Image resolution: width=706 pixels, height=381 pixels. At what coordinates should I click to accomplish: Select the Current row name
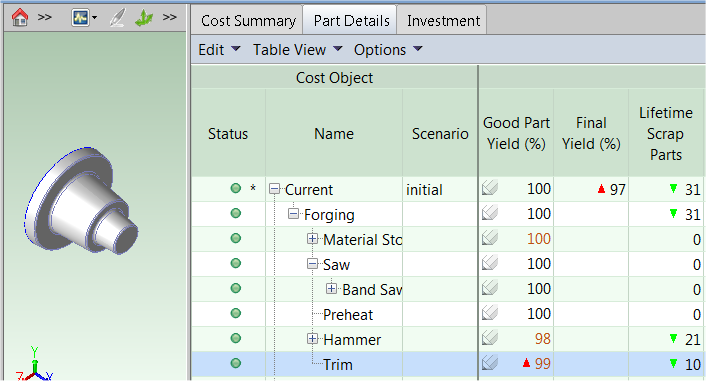point(309,190)
